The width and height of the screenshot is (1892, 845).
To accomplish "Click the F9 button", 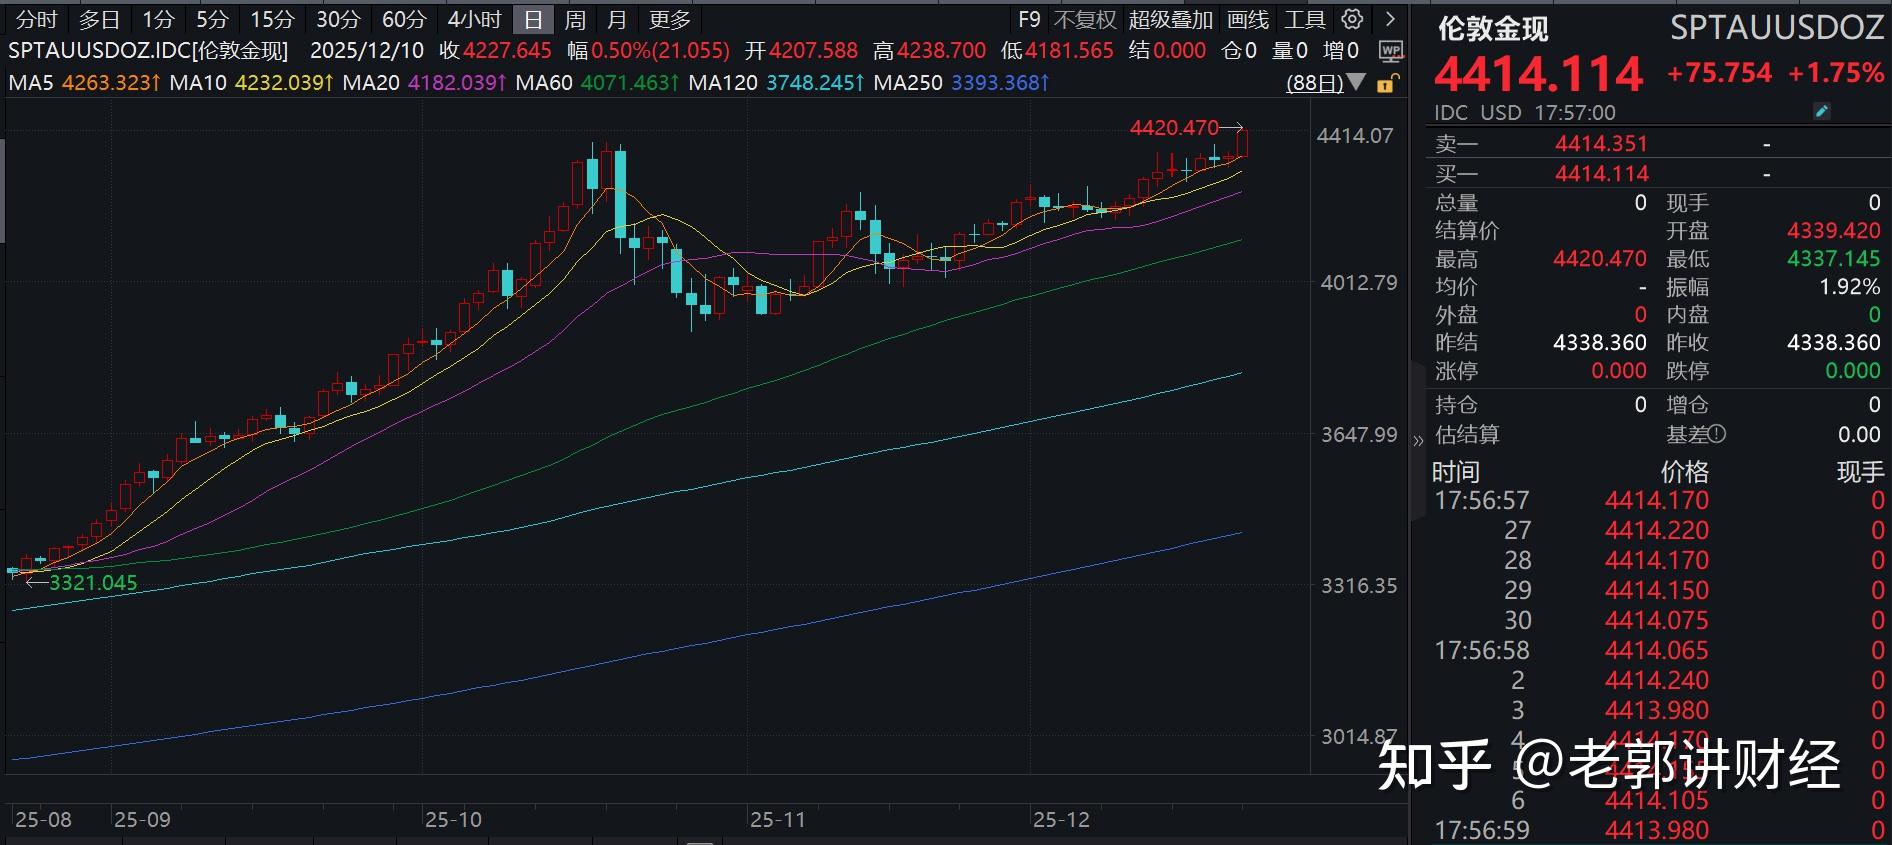I will click(x=1029, y=19).
